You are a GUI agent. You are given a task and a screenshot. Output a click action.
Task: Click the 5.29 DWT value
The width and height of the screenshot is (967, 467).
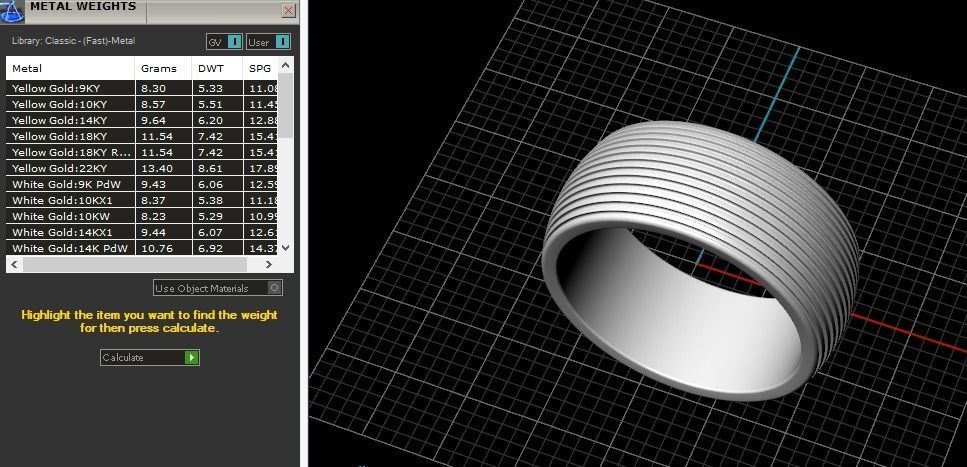coord(210,217)
